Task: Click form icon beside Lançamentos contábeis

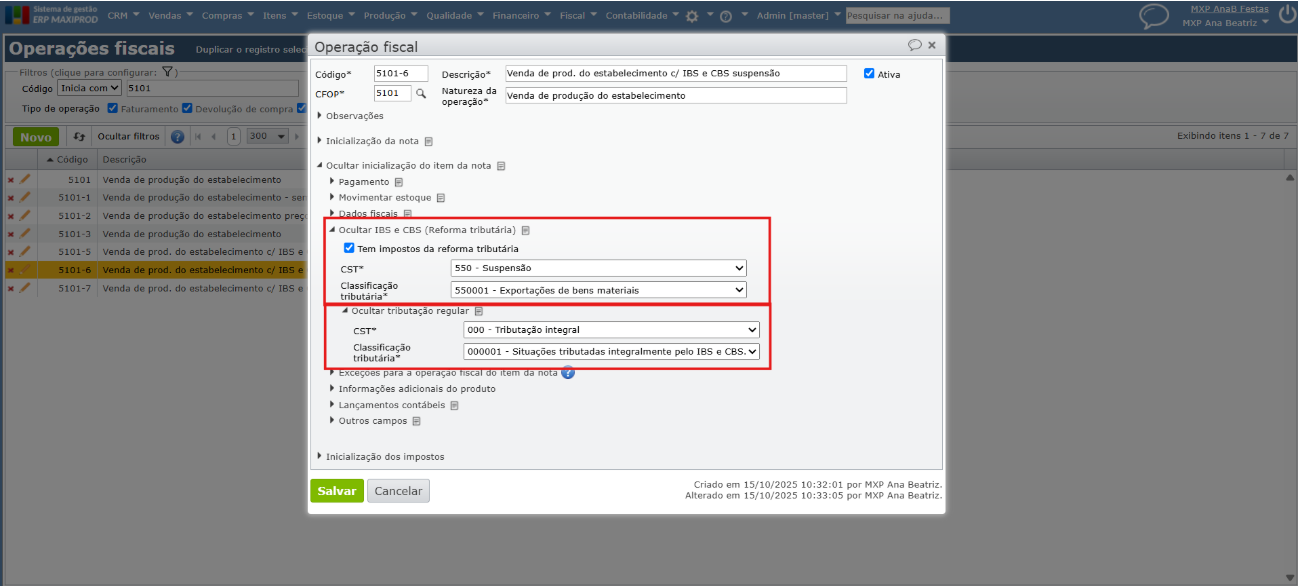Action: click(454, 405)
